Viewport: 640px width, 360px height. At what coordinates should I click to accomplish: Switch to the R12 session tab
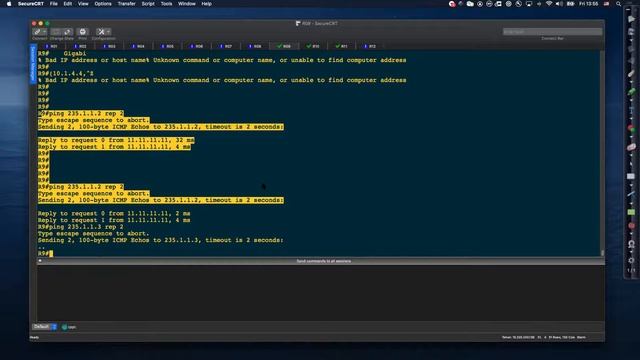pyautogui.click(x=370, y=46)
